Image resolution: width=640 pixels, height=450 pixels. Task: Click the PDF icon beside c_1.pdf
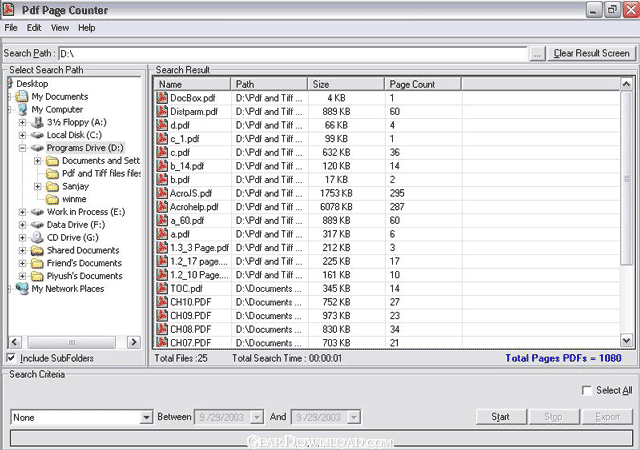tap(162, 138)
